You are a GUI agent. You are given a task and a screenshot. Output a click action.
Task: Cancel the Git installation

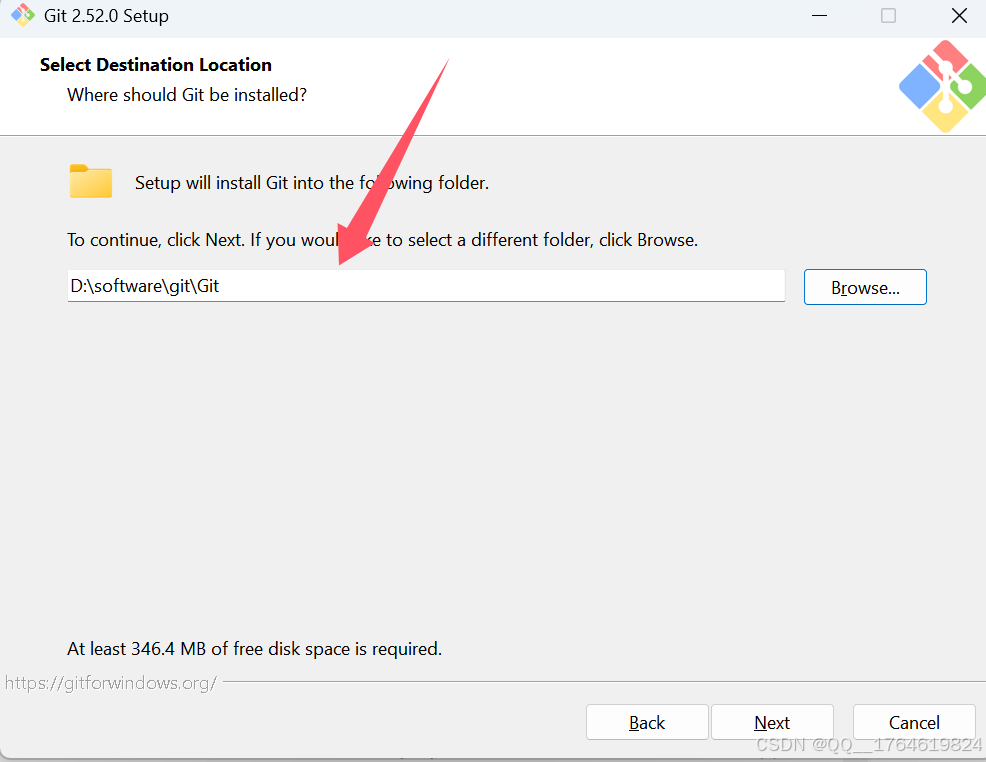[914, 722]
